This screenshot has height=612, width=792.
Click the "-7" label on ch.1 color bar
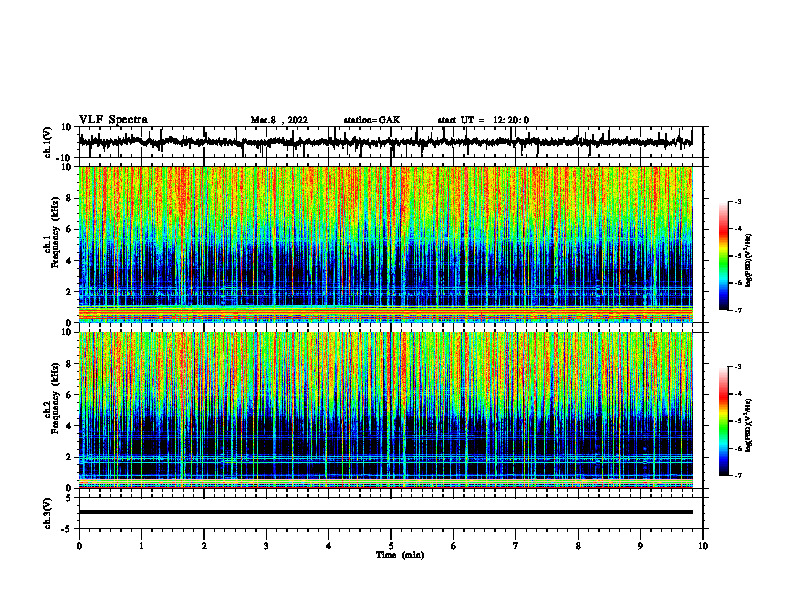point(737,310)
